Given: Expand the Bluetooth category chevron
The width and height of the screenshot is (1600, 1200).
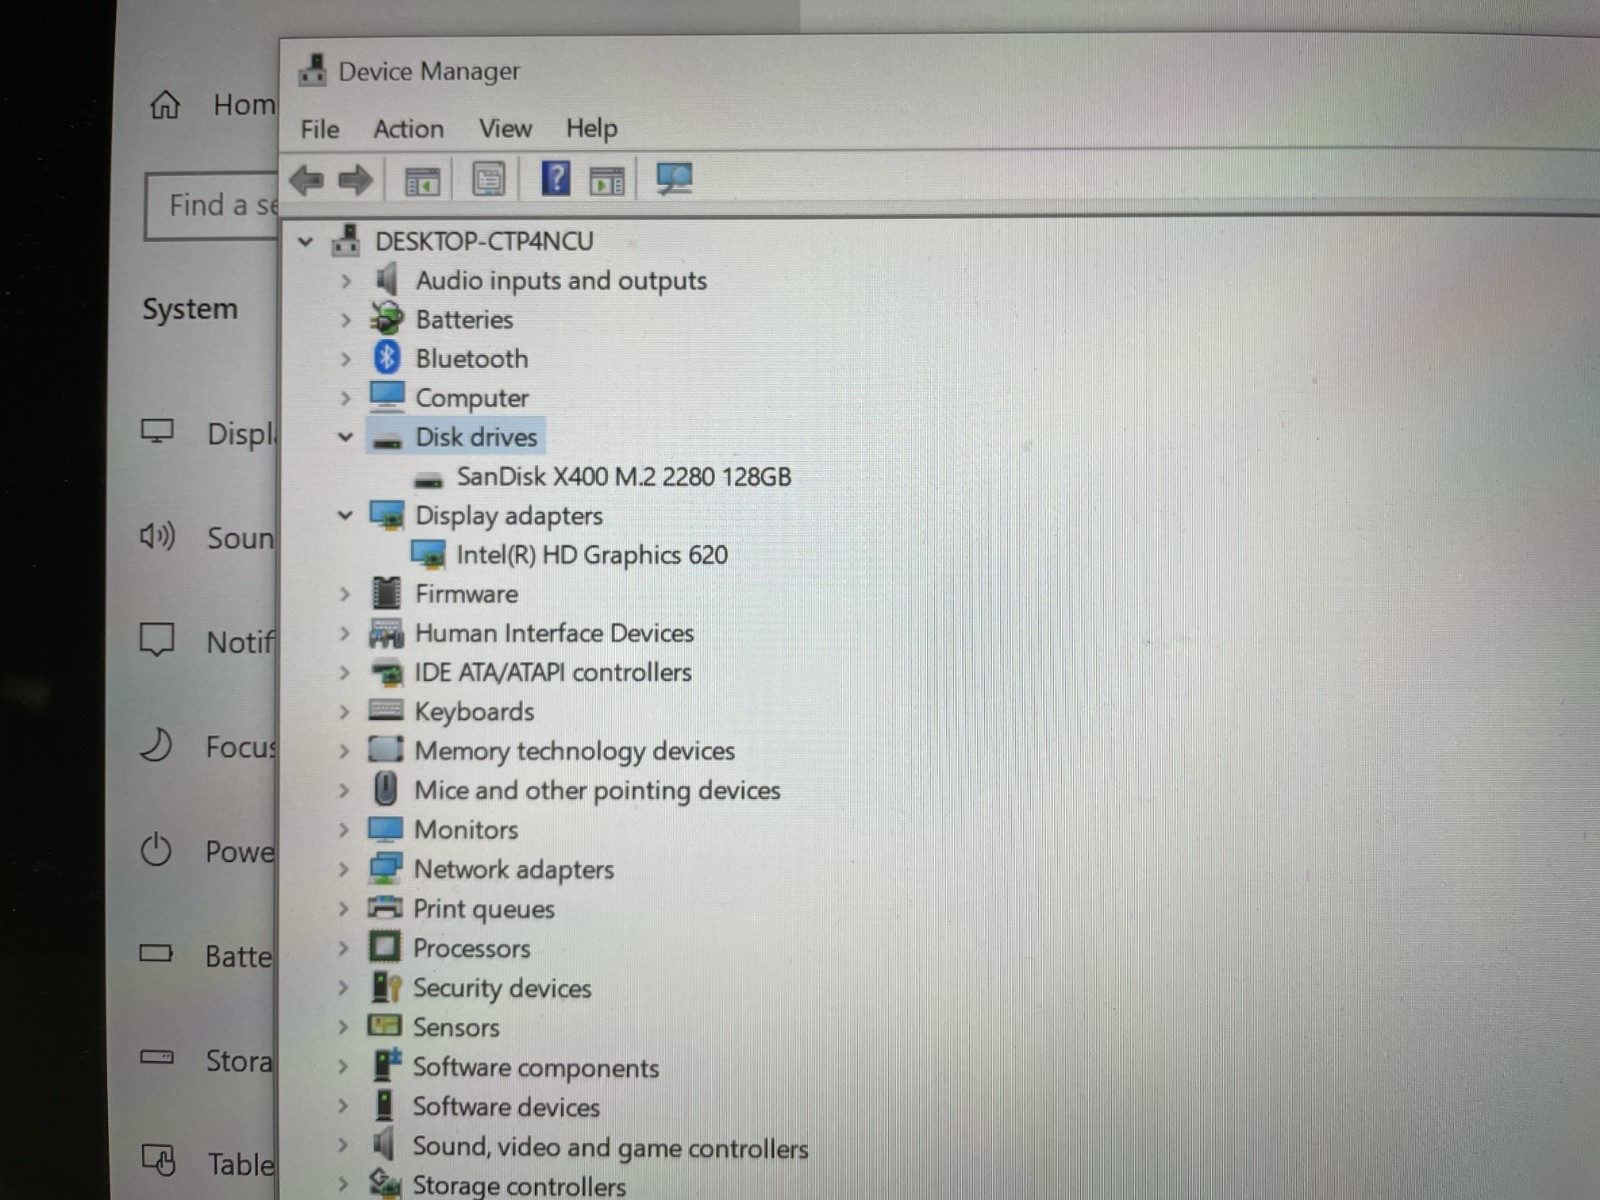Looking at the screenshot, I should [x=346, y=359].
